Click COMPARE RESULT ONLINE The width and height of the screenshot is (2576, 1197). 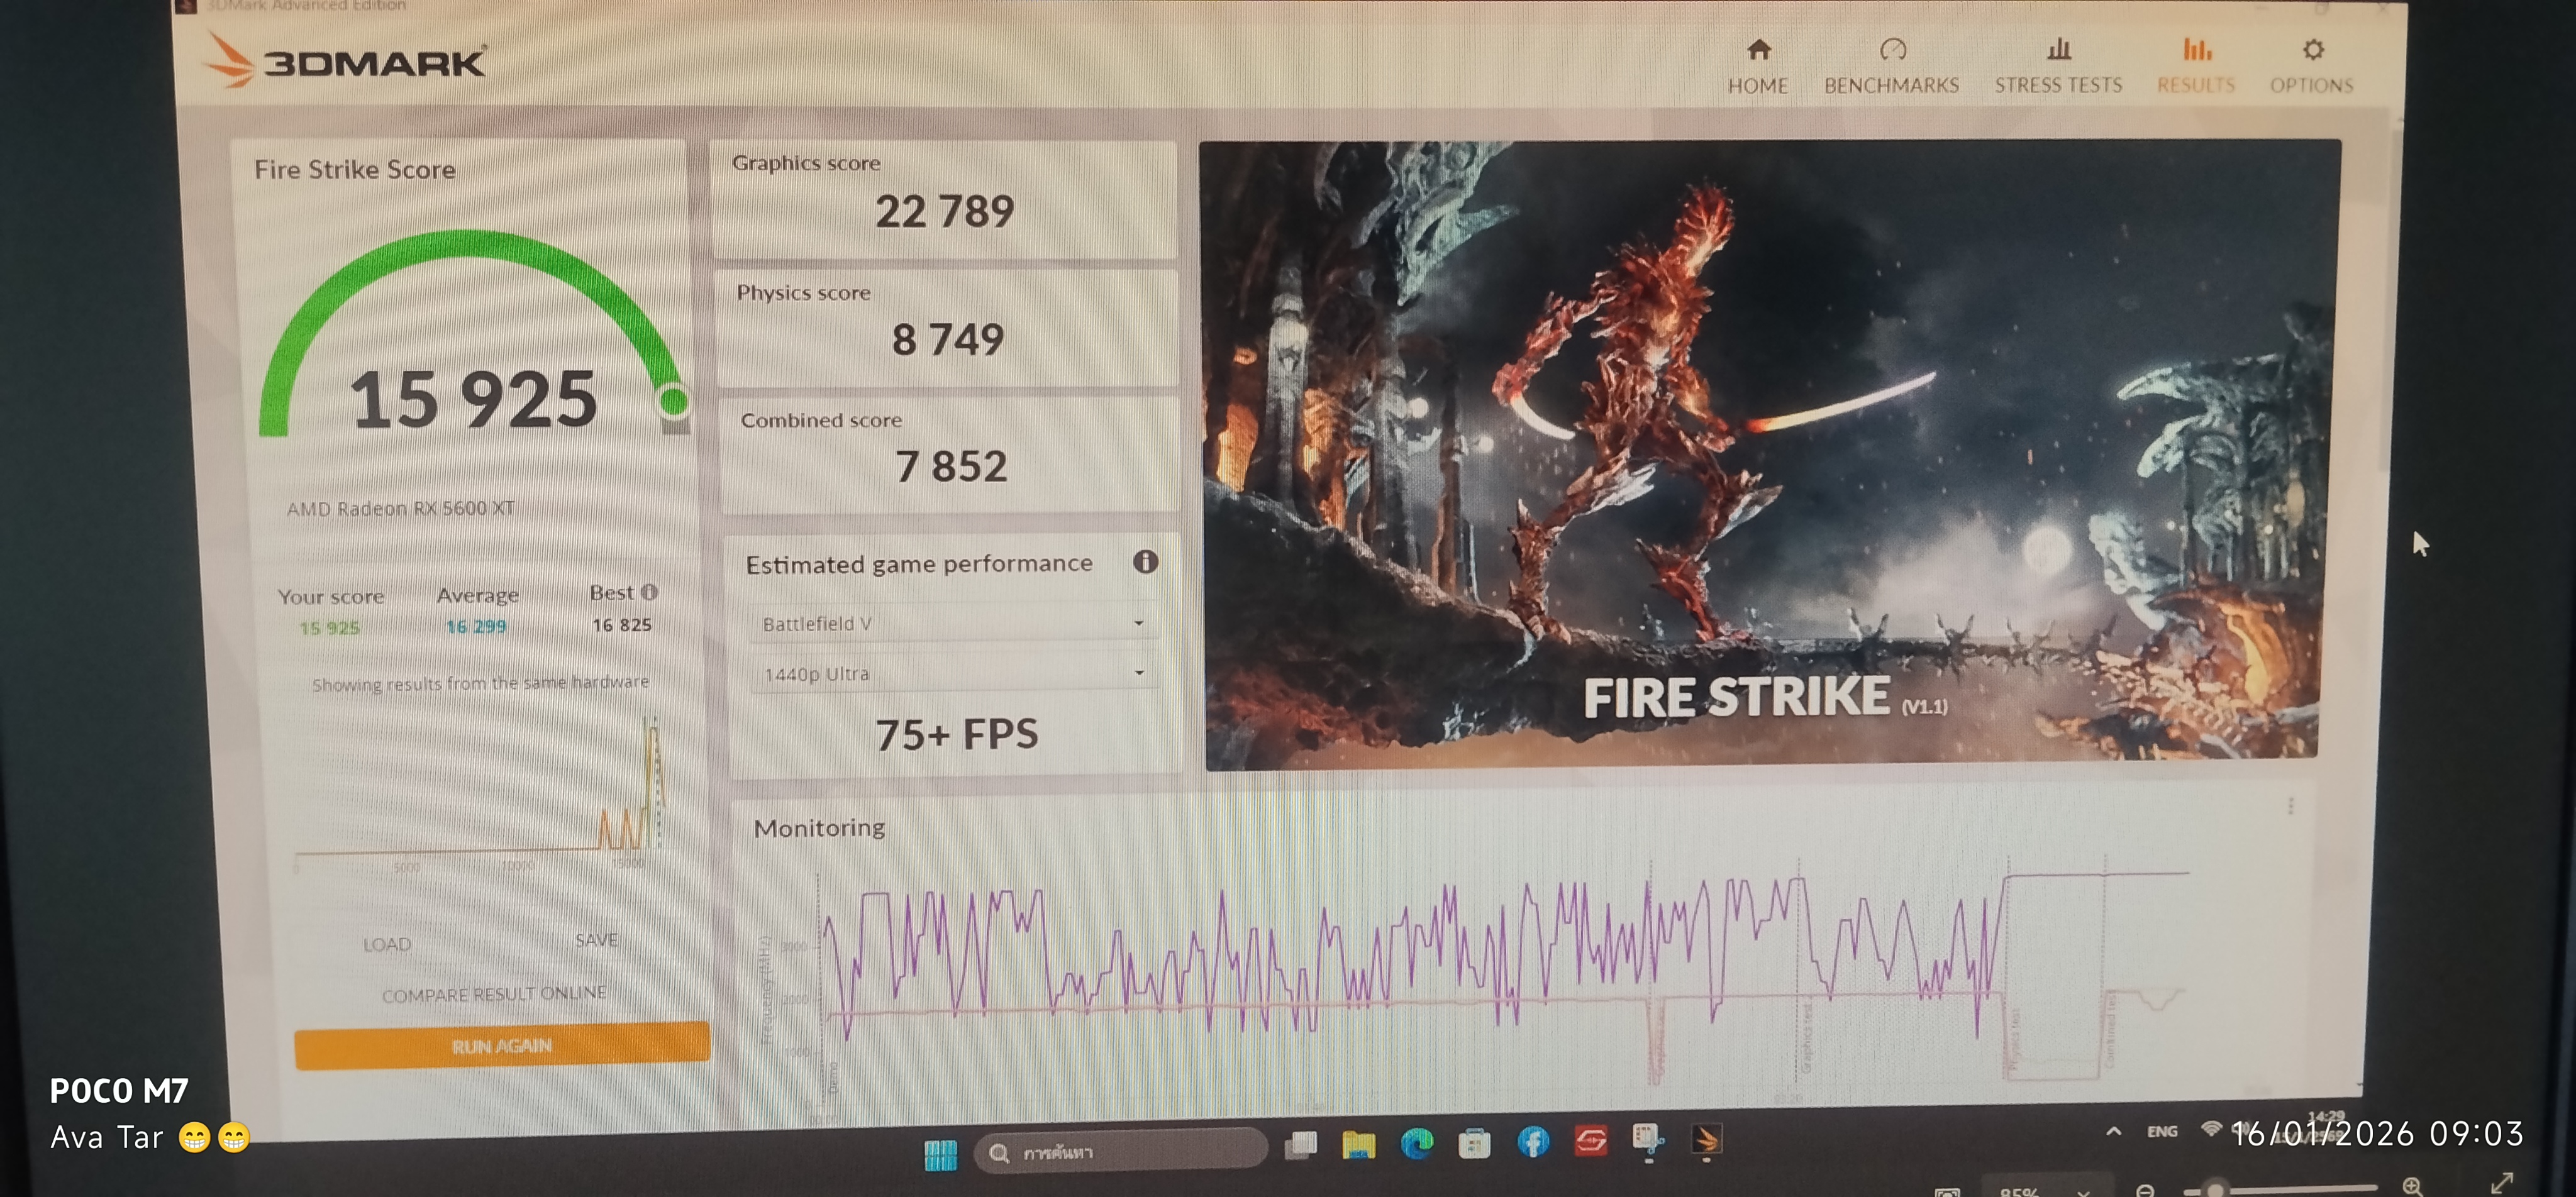coord(494,994)
